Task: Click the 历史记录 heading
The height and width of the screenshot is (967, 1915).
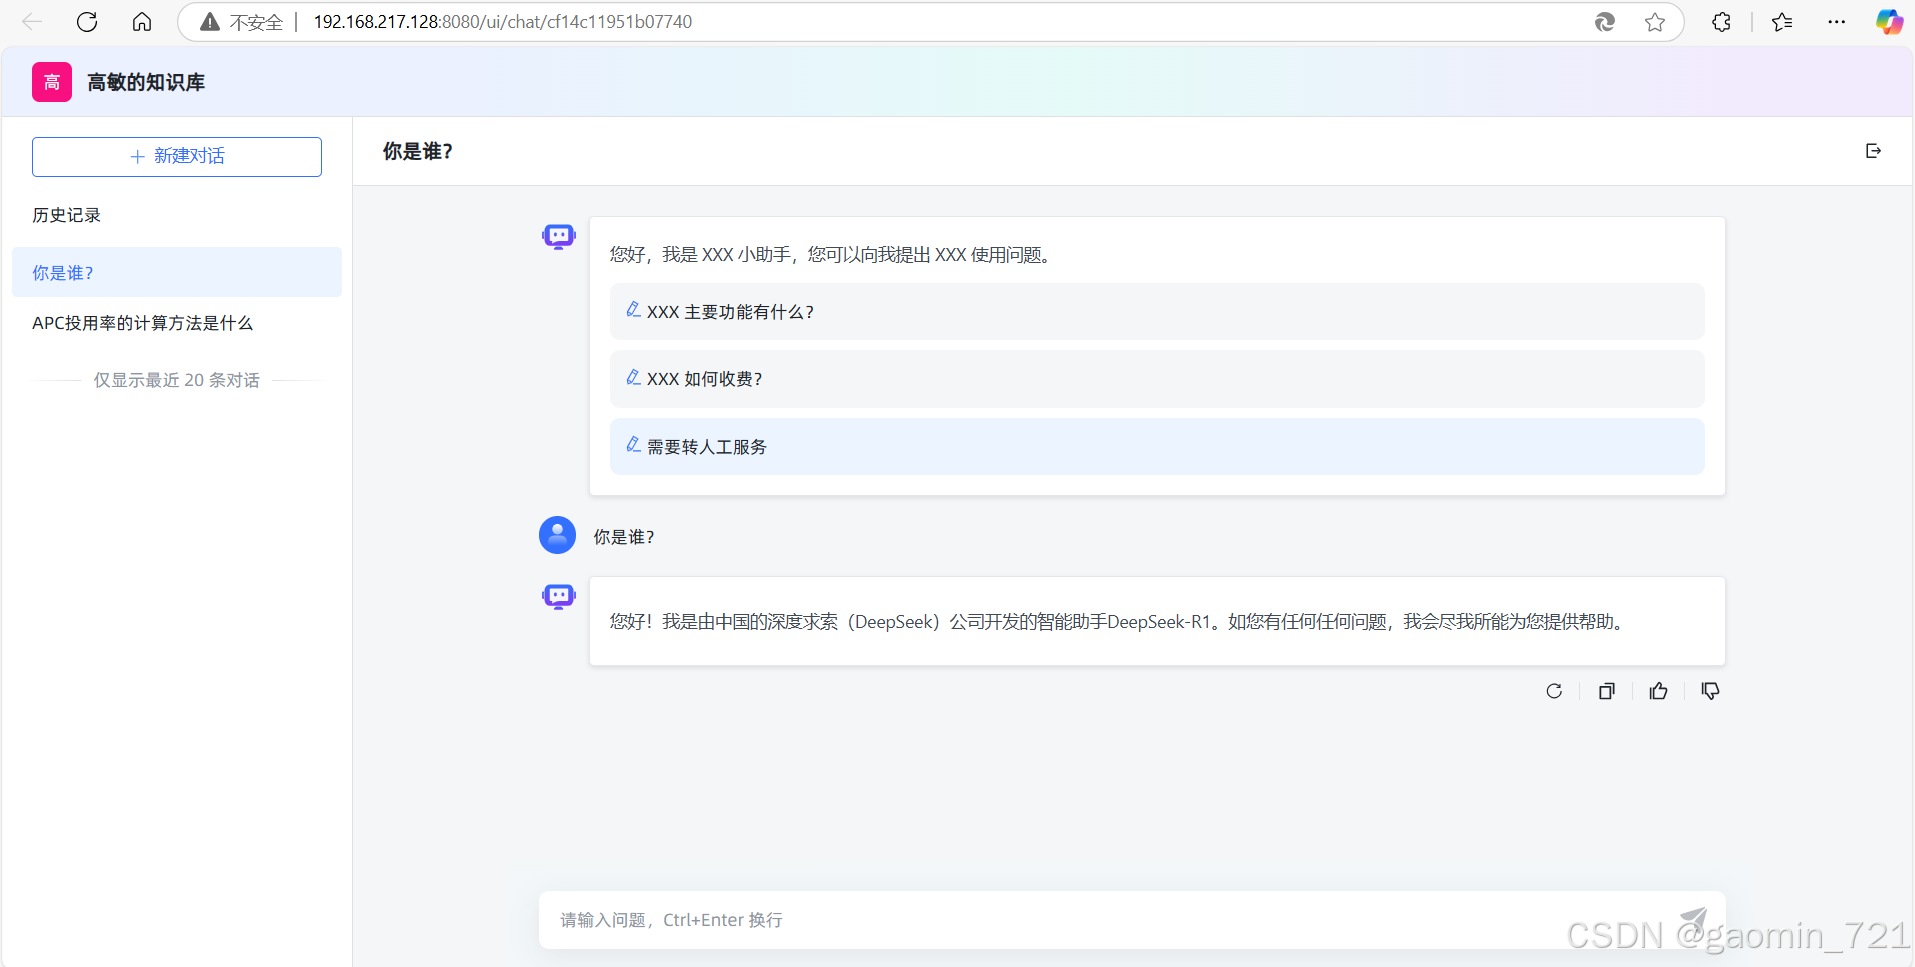Action: pyautogui.click(x=67, y=215)
